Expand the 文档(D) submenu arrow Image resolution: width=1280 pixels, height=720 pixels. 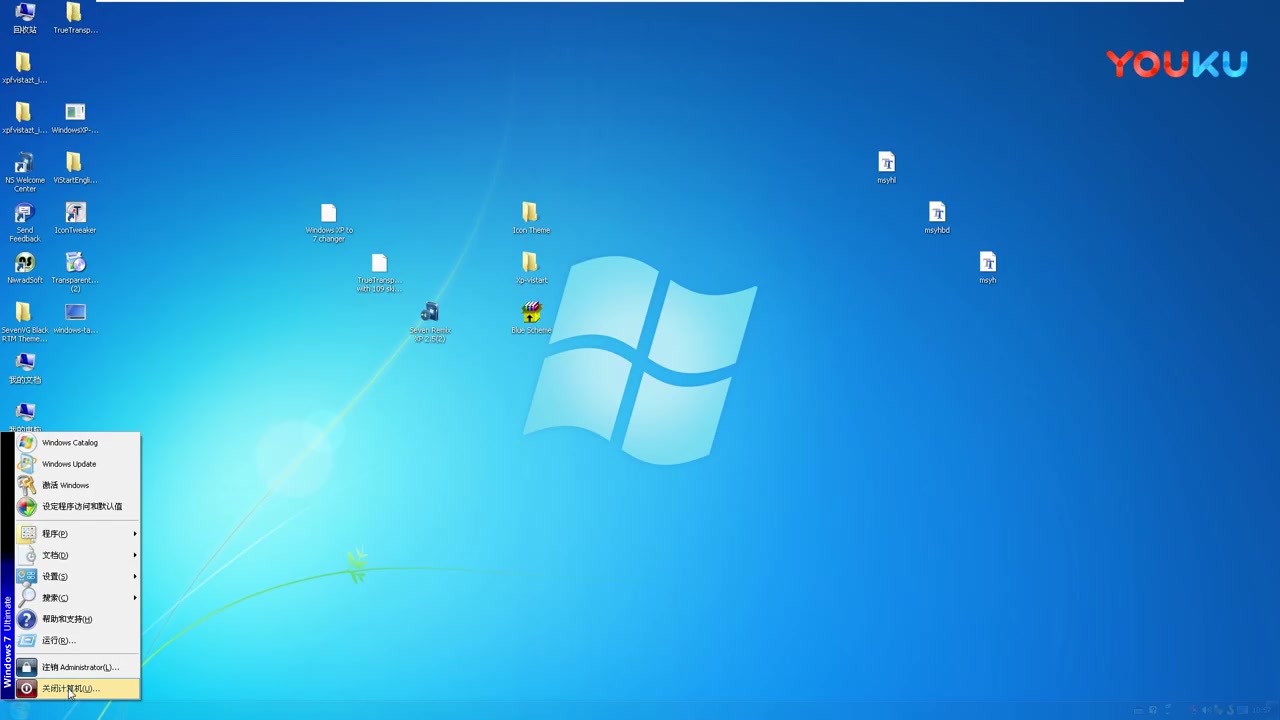tap(135, 555)
